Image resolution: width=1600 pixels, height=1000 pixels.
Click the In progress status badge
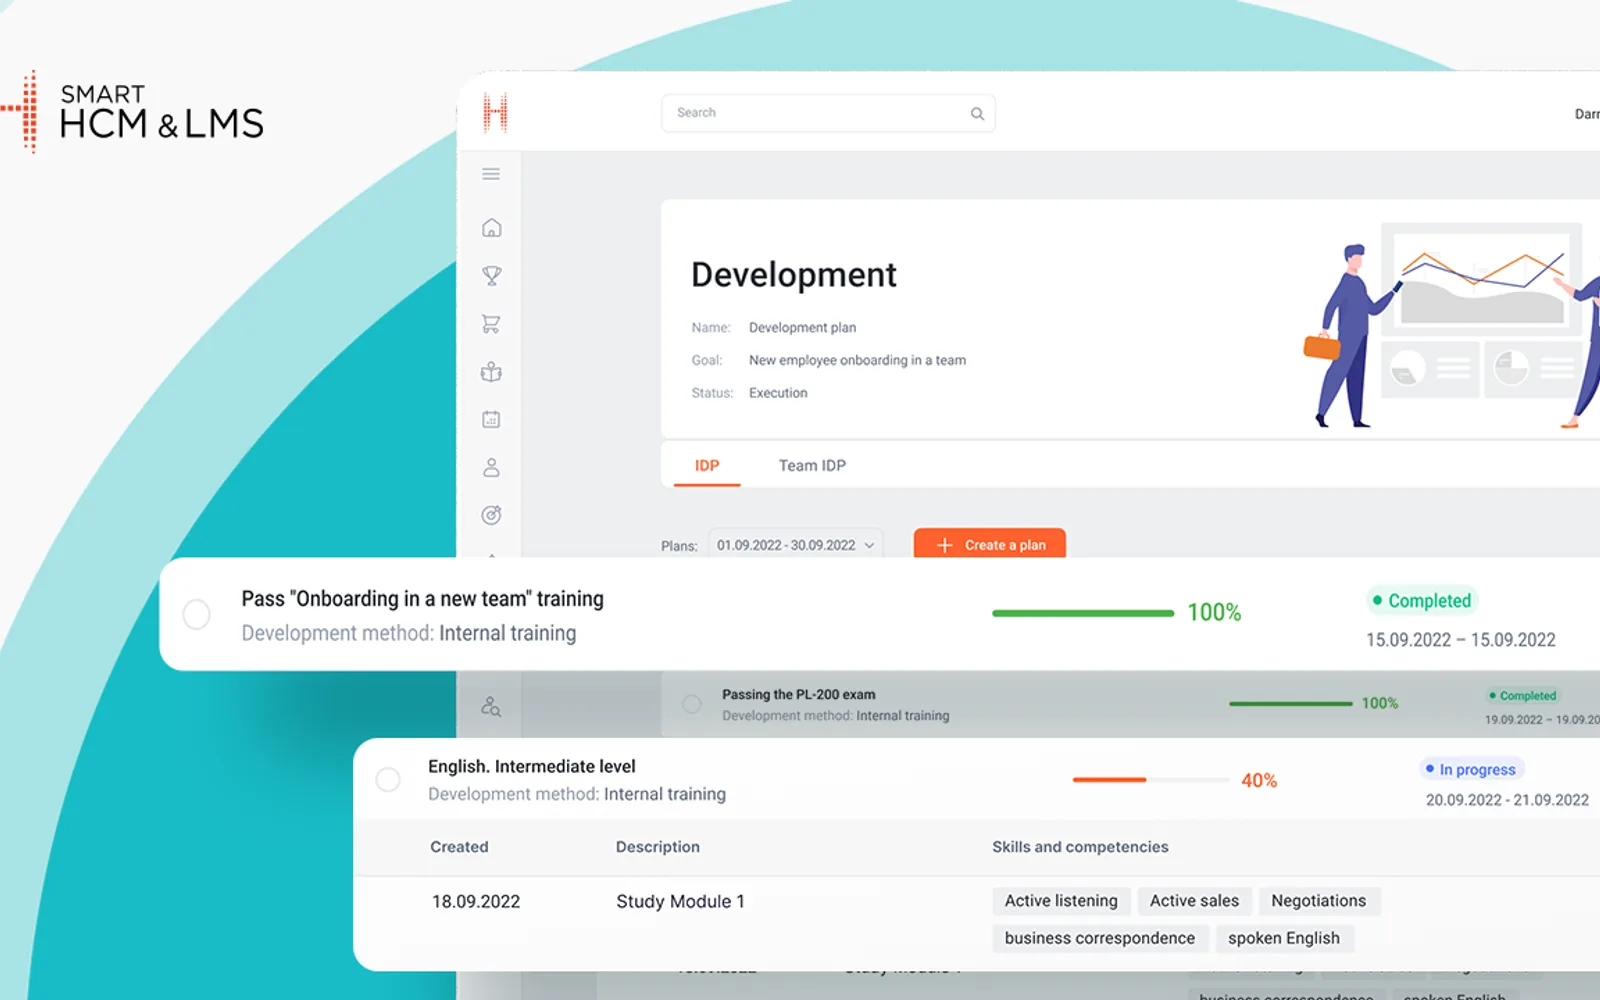1471,769
